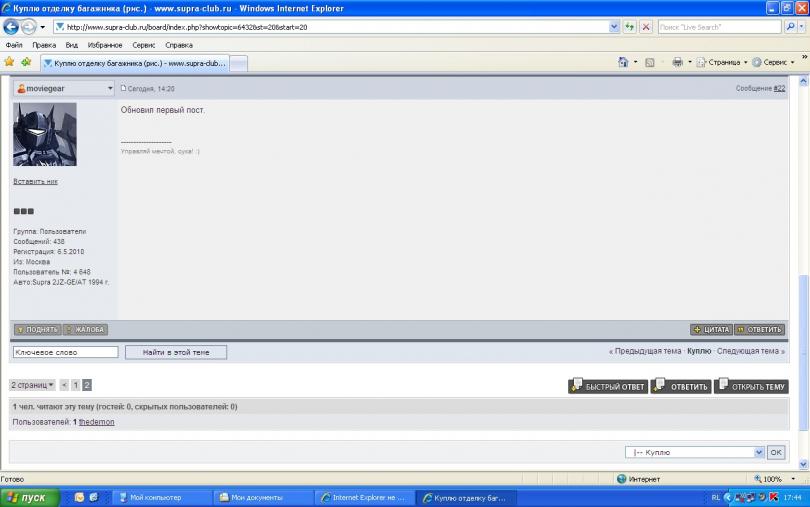Open the пуск Start button
The image size is (810, 507).
point(30,498)
